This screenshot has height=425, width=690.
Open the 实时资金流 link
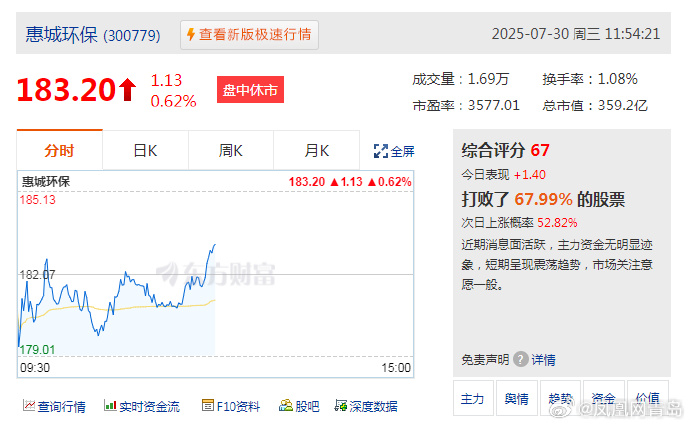(x=149, y=406)
